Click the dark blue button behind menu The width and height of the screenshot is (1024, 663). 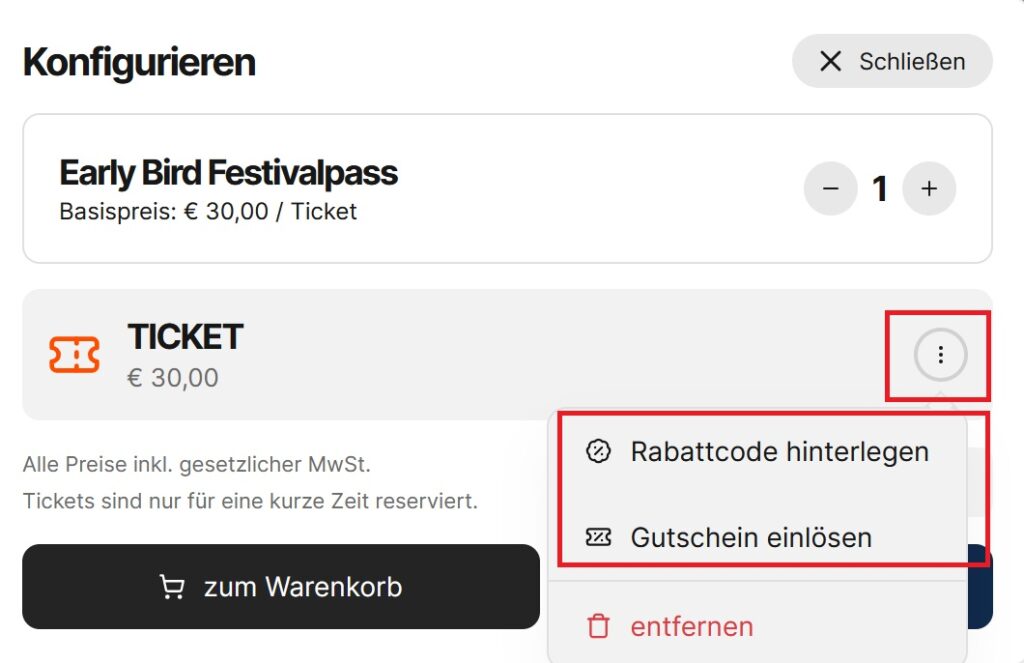[x=980, y=587]
